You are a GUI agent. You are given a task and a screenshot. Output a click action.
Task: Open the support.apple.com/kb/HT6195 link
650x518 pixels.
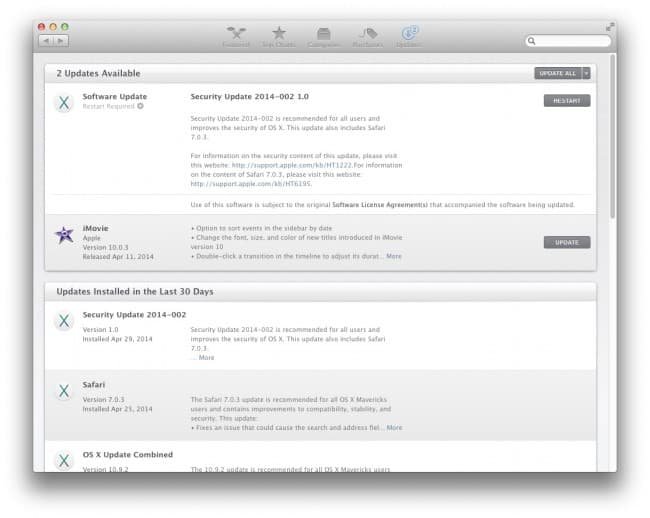(250, 184)
